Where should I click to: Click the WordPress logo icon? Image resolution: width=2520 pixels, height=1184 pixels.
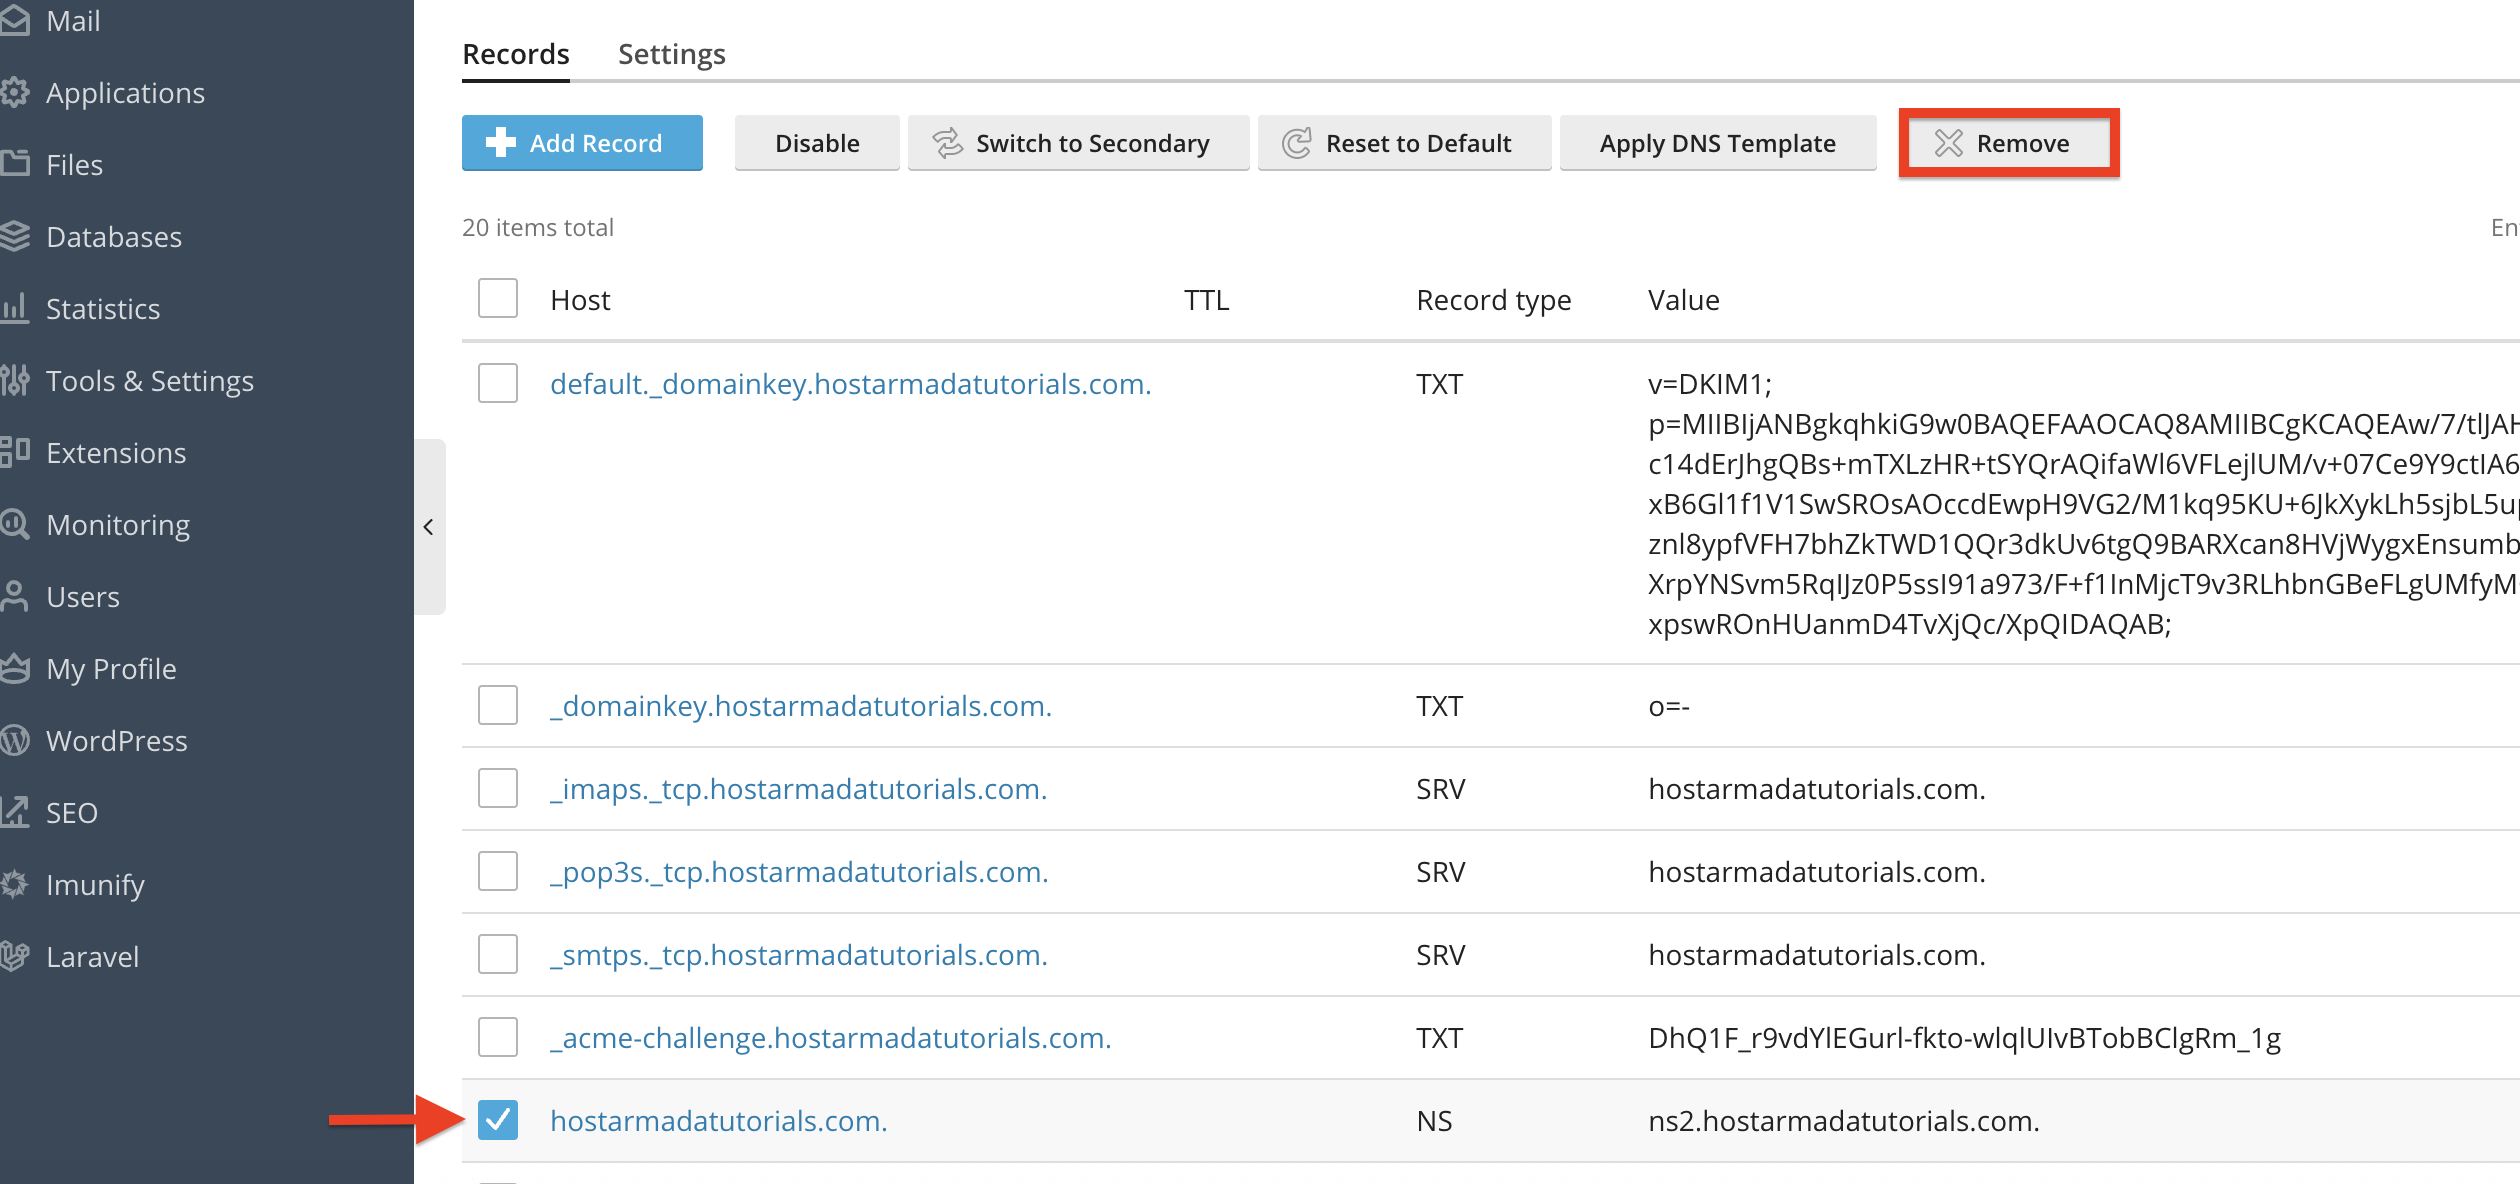(14, 741)
